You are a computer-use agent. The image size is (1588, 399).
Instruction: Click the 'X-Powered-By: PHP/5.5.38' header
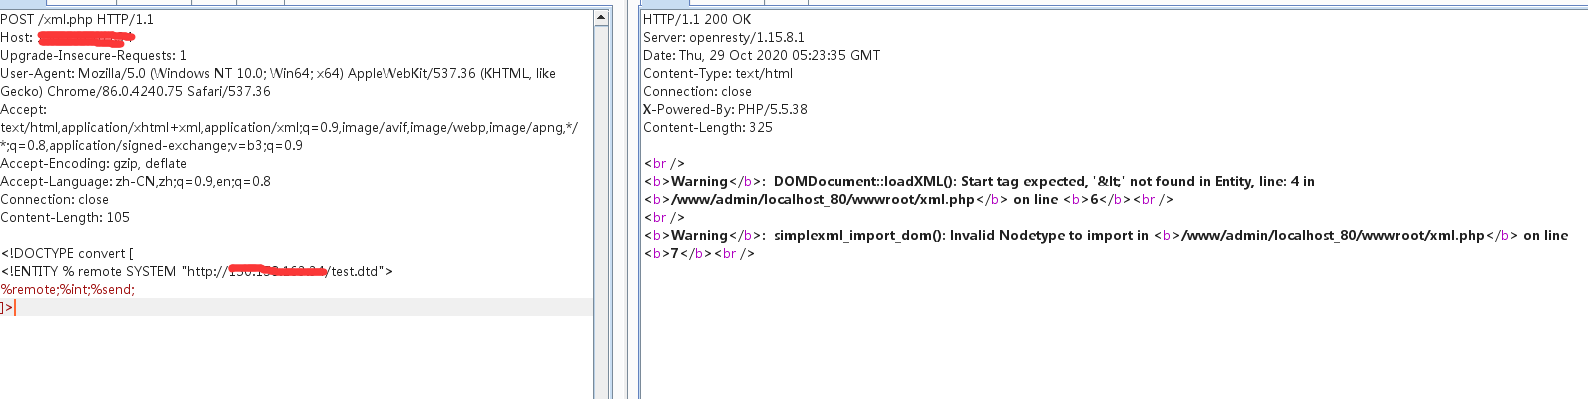[725, 109]
